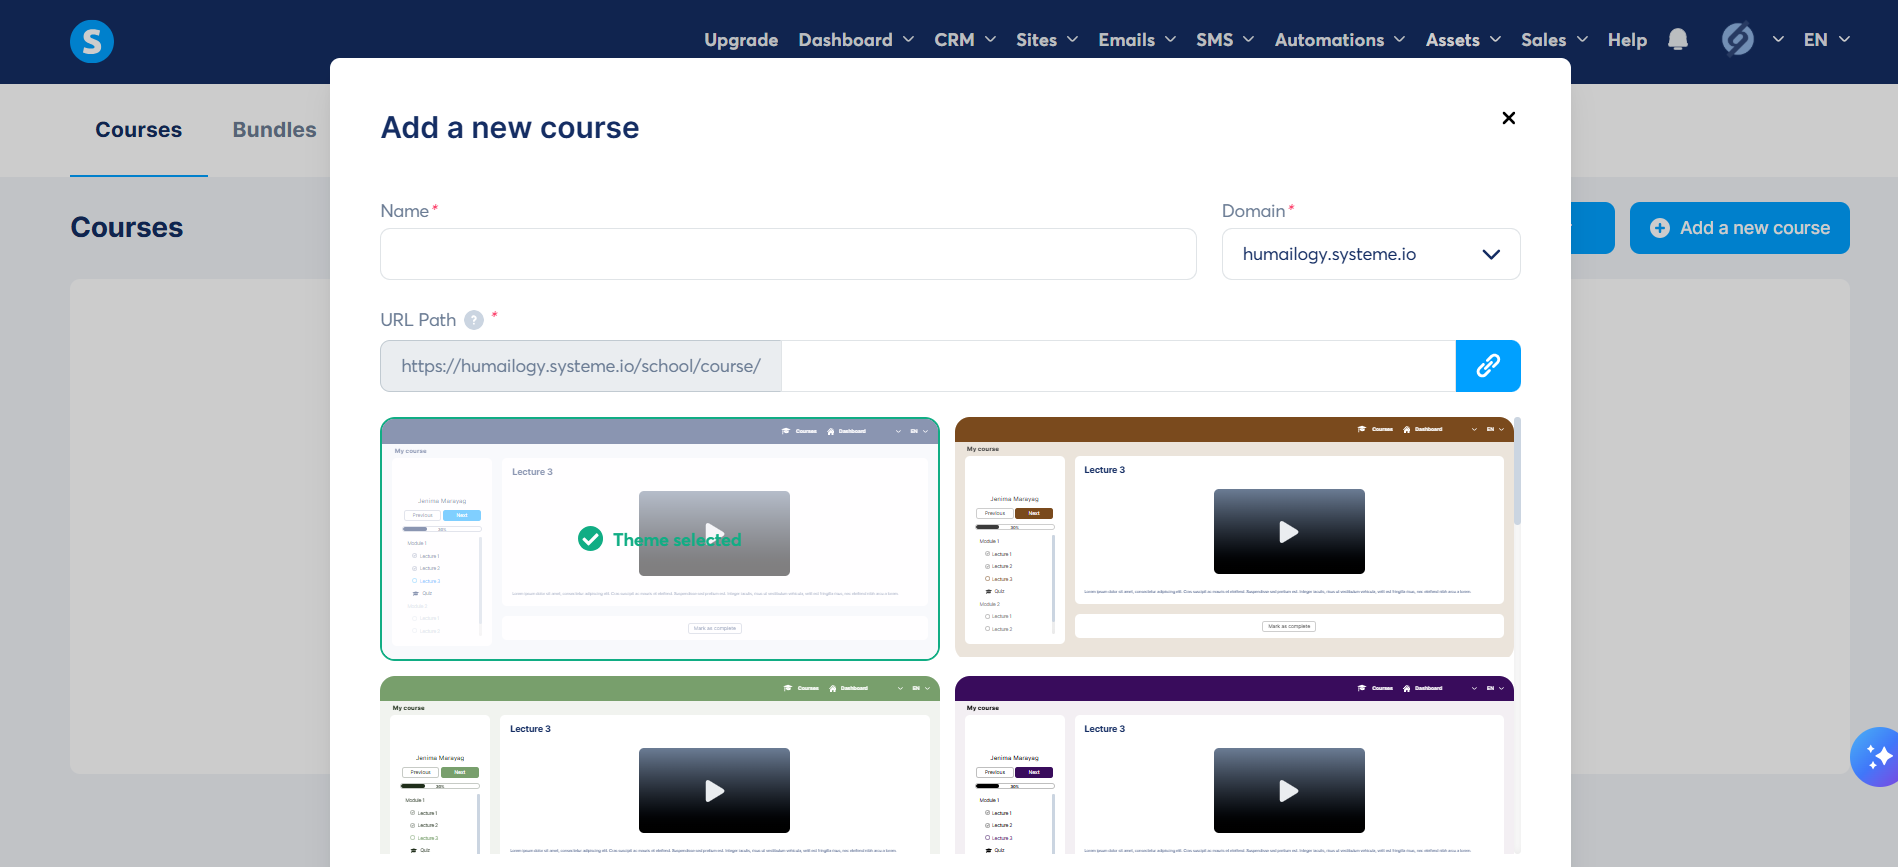Open the notifications bell

(x=1678, y=39)
